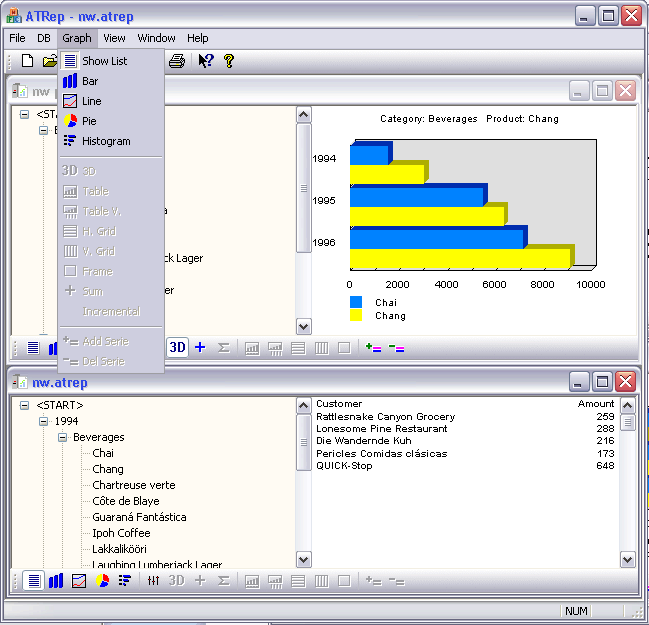The width and height of the screenshot is (649, 625).
Task: Collapse the 1994 node in lower tree
Action: (x=43, y=421)
